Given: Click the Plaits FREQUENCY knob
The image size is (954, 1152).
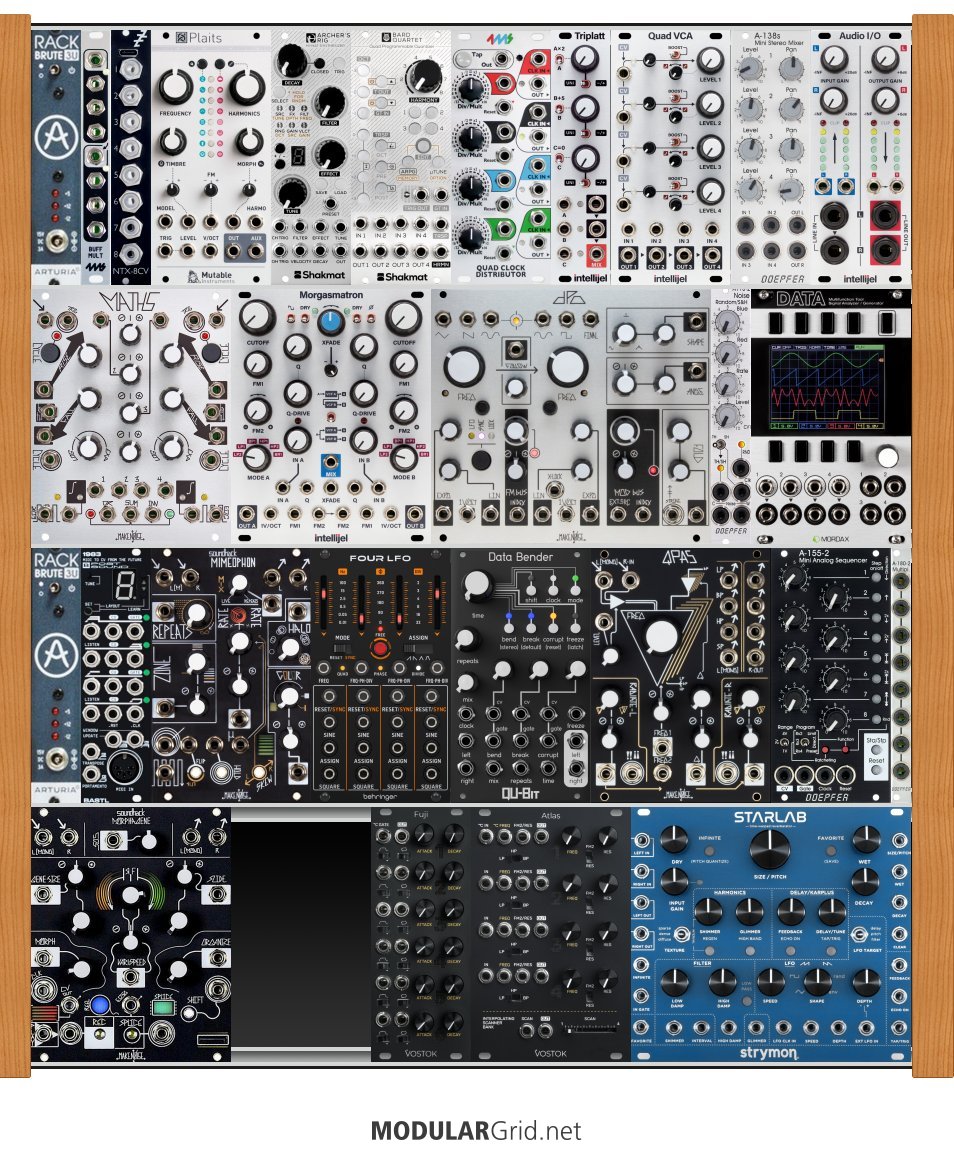Looking at the screenshot, I should pyautogui.click(x=176, y=87).
